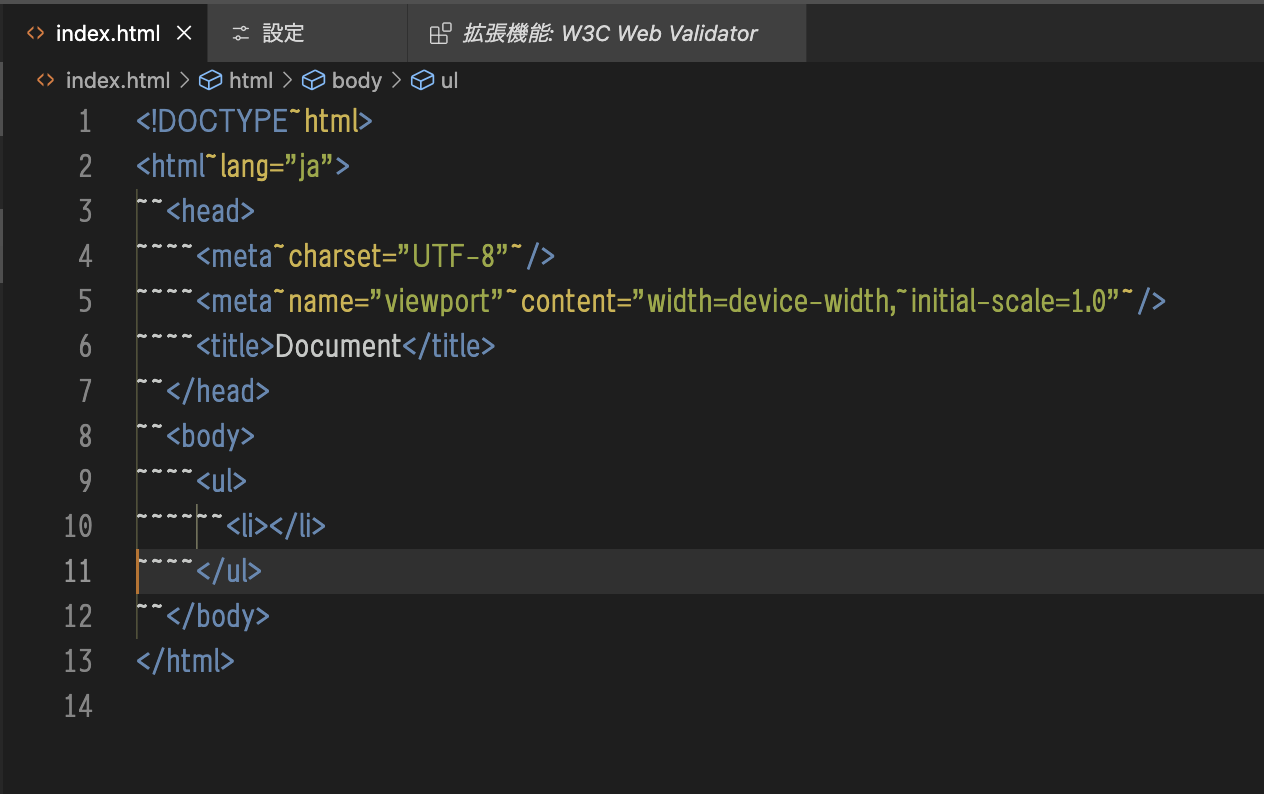This screenshot has height=794, width=1264.
Task: Close the index.html editor tab
Action: click(x=184, y=33)
